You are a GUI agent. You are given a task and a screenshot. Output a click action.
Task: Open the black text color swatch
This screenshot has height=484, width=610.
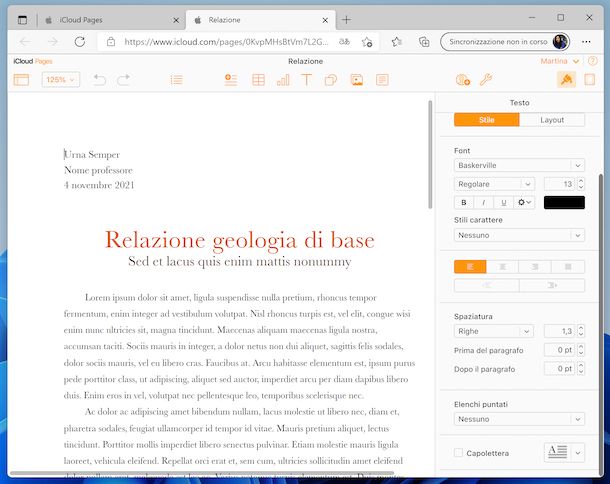pyautogui.click(x=564, y=202)
